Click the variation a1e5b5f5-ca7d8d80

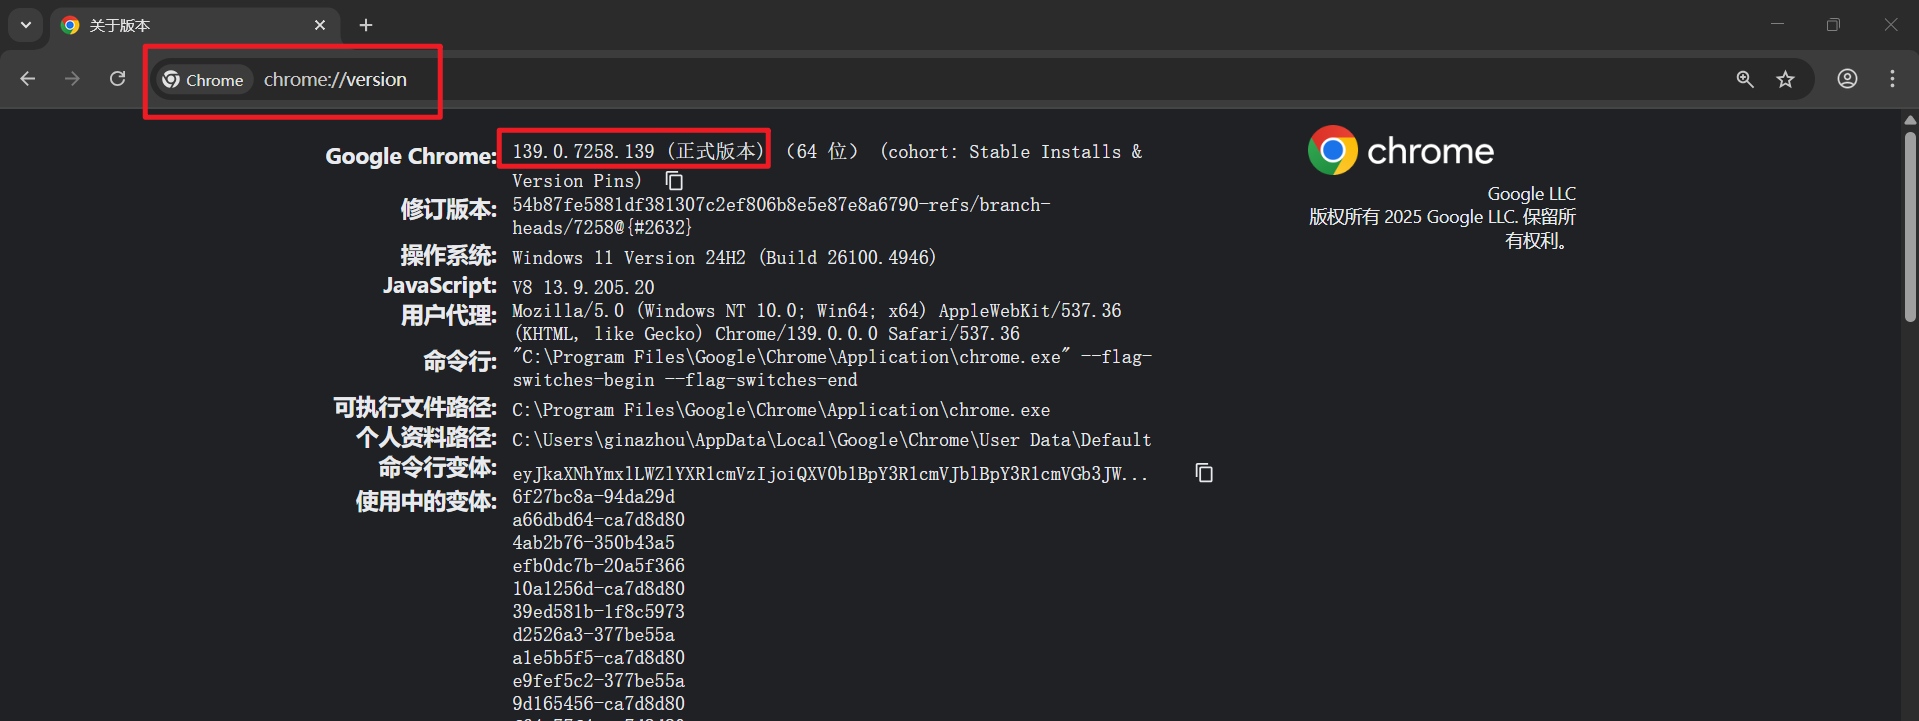tap(599, 658)
